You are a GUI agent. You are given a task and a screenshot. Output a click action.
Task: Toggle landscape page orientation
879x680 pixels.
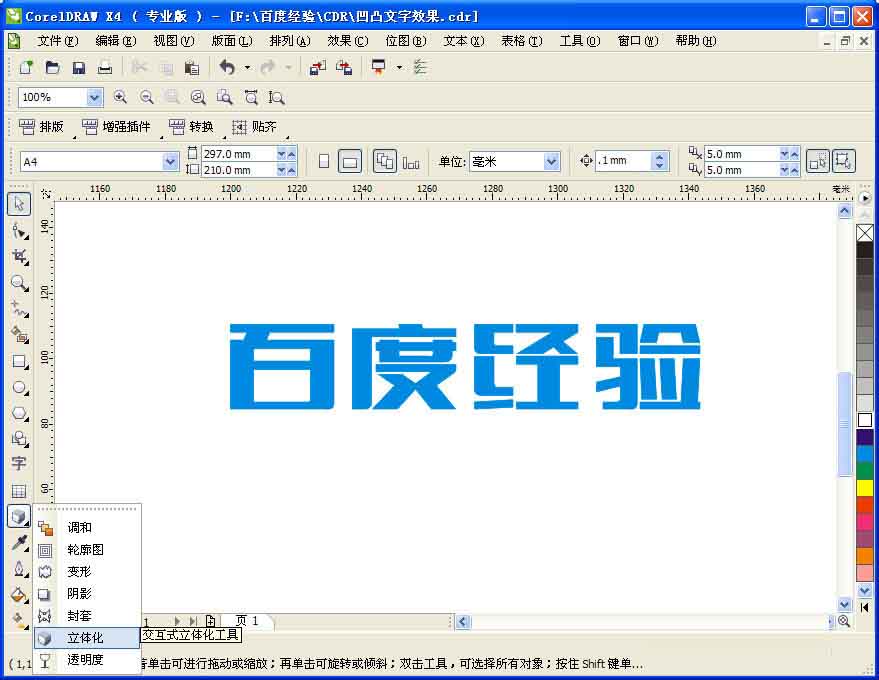pyautogui.click(x=350, y=162)
